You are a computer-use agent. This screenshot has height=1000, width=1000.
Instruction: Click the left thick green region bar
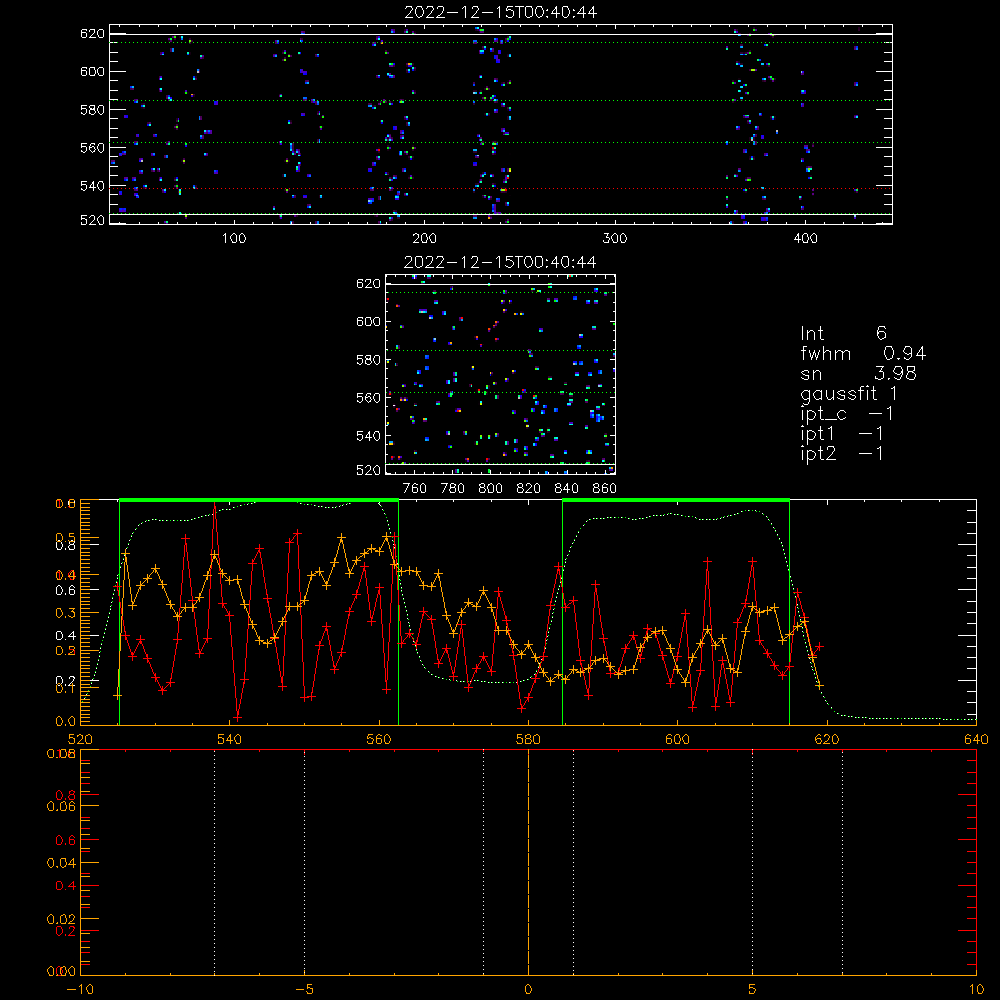tap(259, 500)
